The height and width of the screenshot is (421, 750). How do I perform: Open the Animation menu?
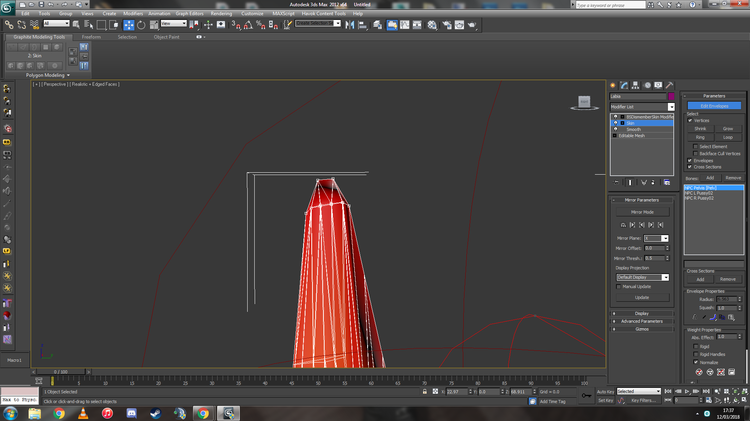[159, 13]
